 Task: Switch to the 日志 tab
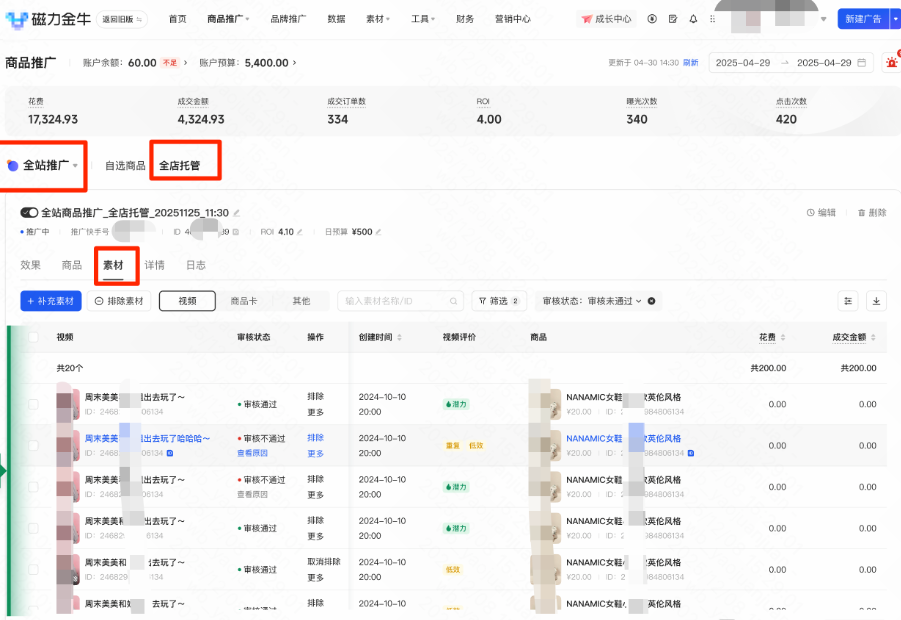coord(196,265)
